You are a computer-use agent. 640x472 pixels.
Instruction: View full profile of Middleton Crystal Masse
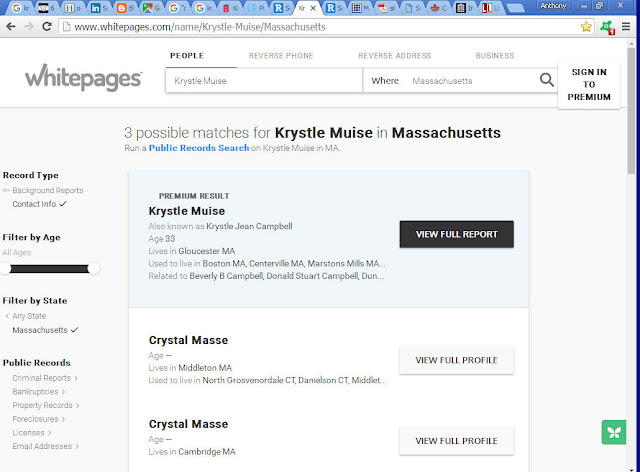(456, 360)
